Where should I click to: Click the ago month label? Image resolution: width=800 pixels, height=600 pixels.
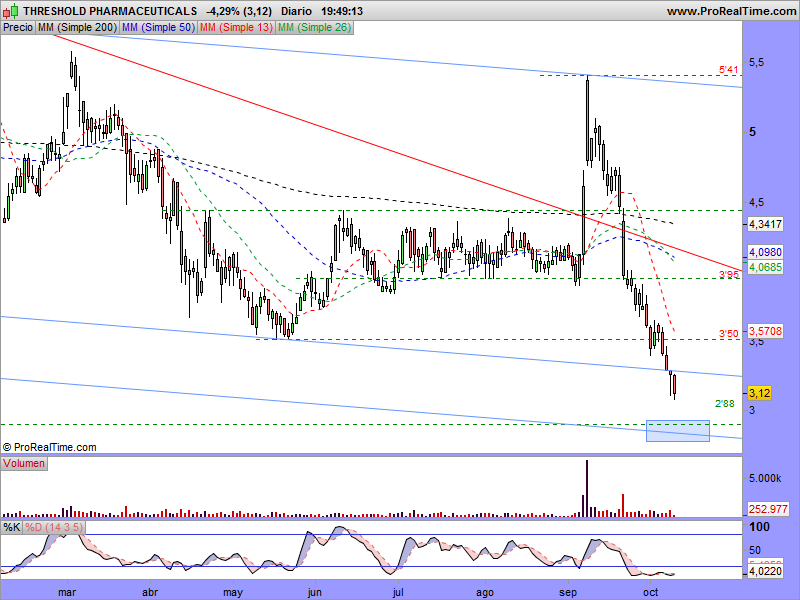pyautogui.click(x=484, y=592)
